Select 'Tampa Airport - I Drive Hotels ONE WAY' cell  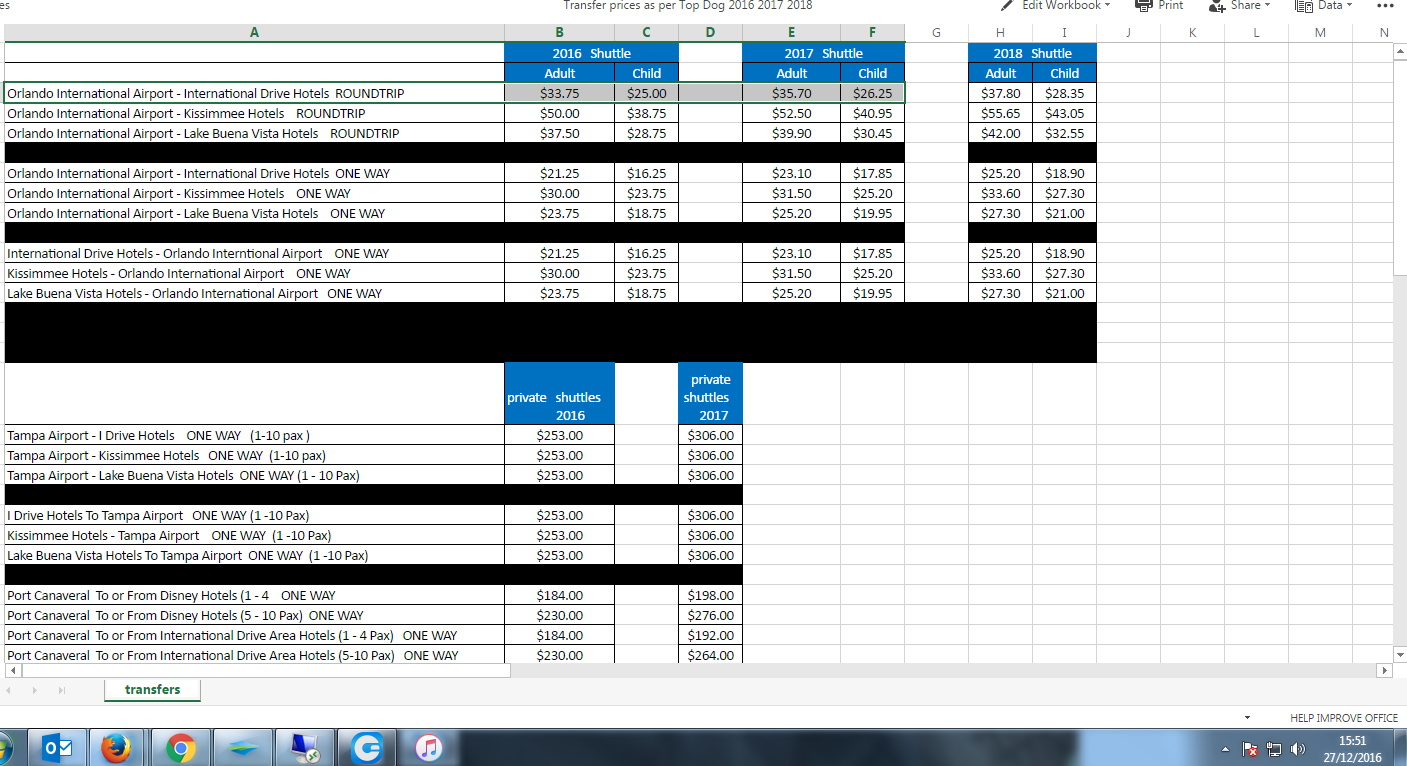[254, 435]
